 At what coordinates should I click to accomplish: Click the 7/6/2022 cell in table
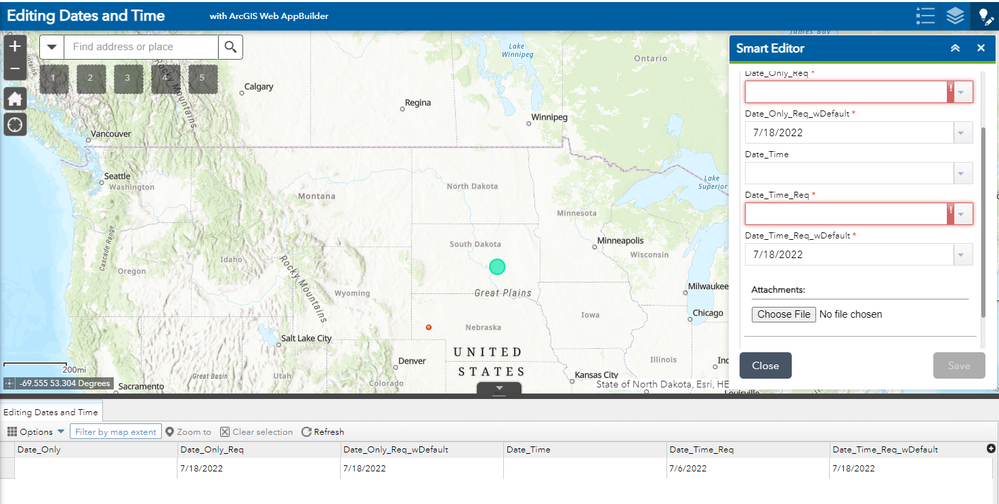pos(748,468)
